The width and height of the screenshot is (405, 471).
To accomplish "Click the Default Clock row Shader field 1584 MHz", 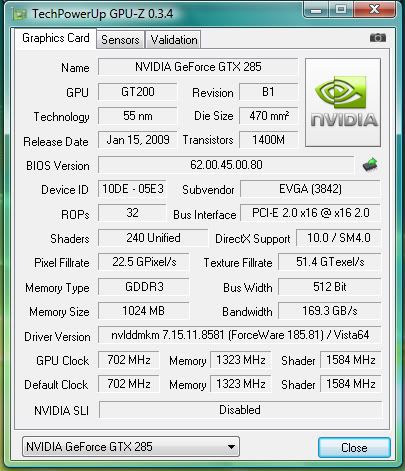I will click(x=351, y=384).
